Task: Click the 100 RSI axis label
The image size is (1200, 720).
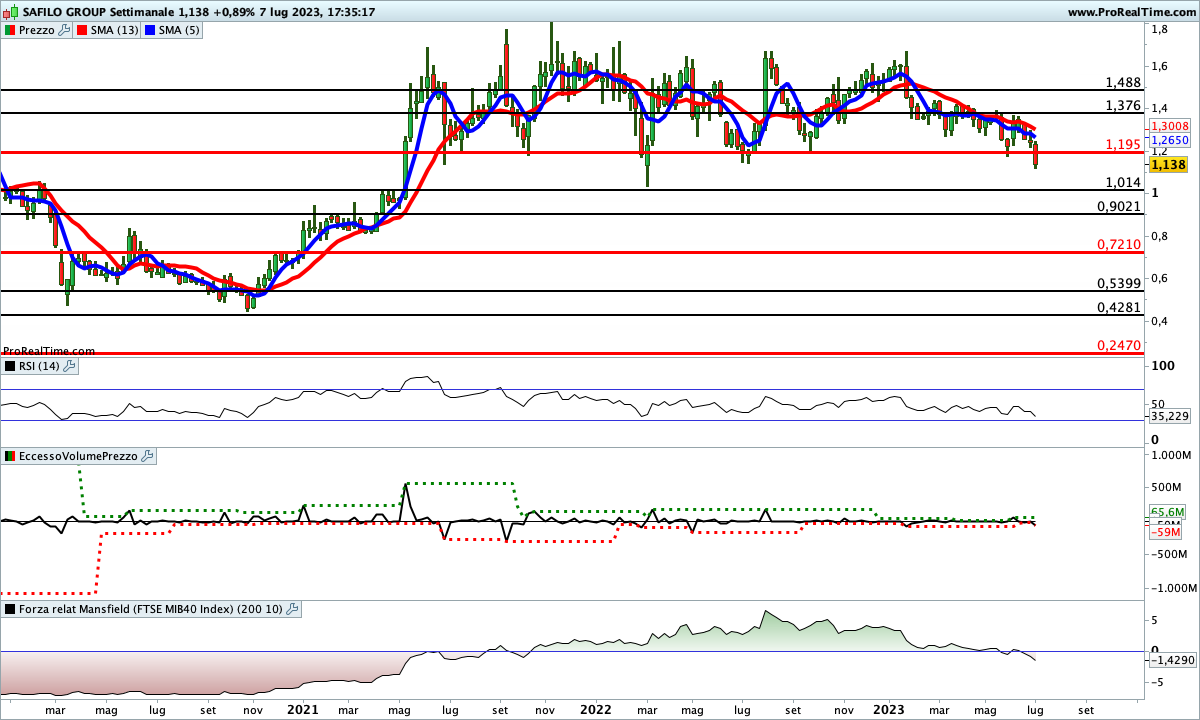Action: (1161, 367)
